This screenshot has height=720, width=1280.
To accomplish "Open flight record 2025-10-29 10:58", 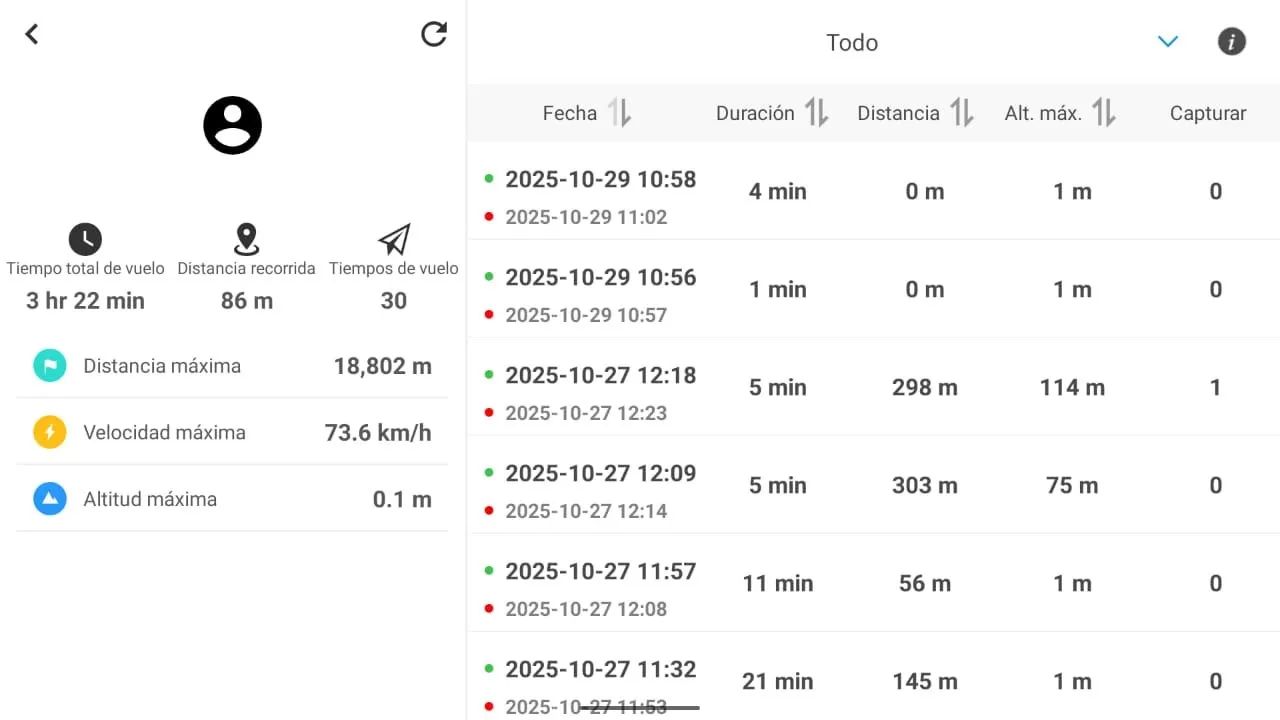I will click(x=874, y=191).
